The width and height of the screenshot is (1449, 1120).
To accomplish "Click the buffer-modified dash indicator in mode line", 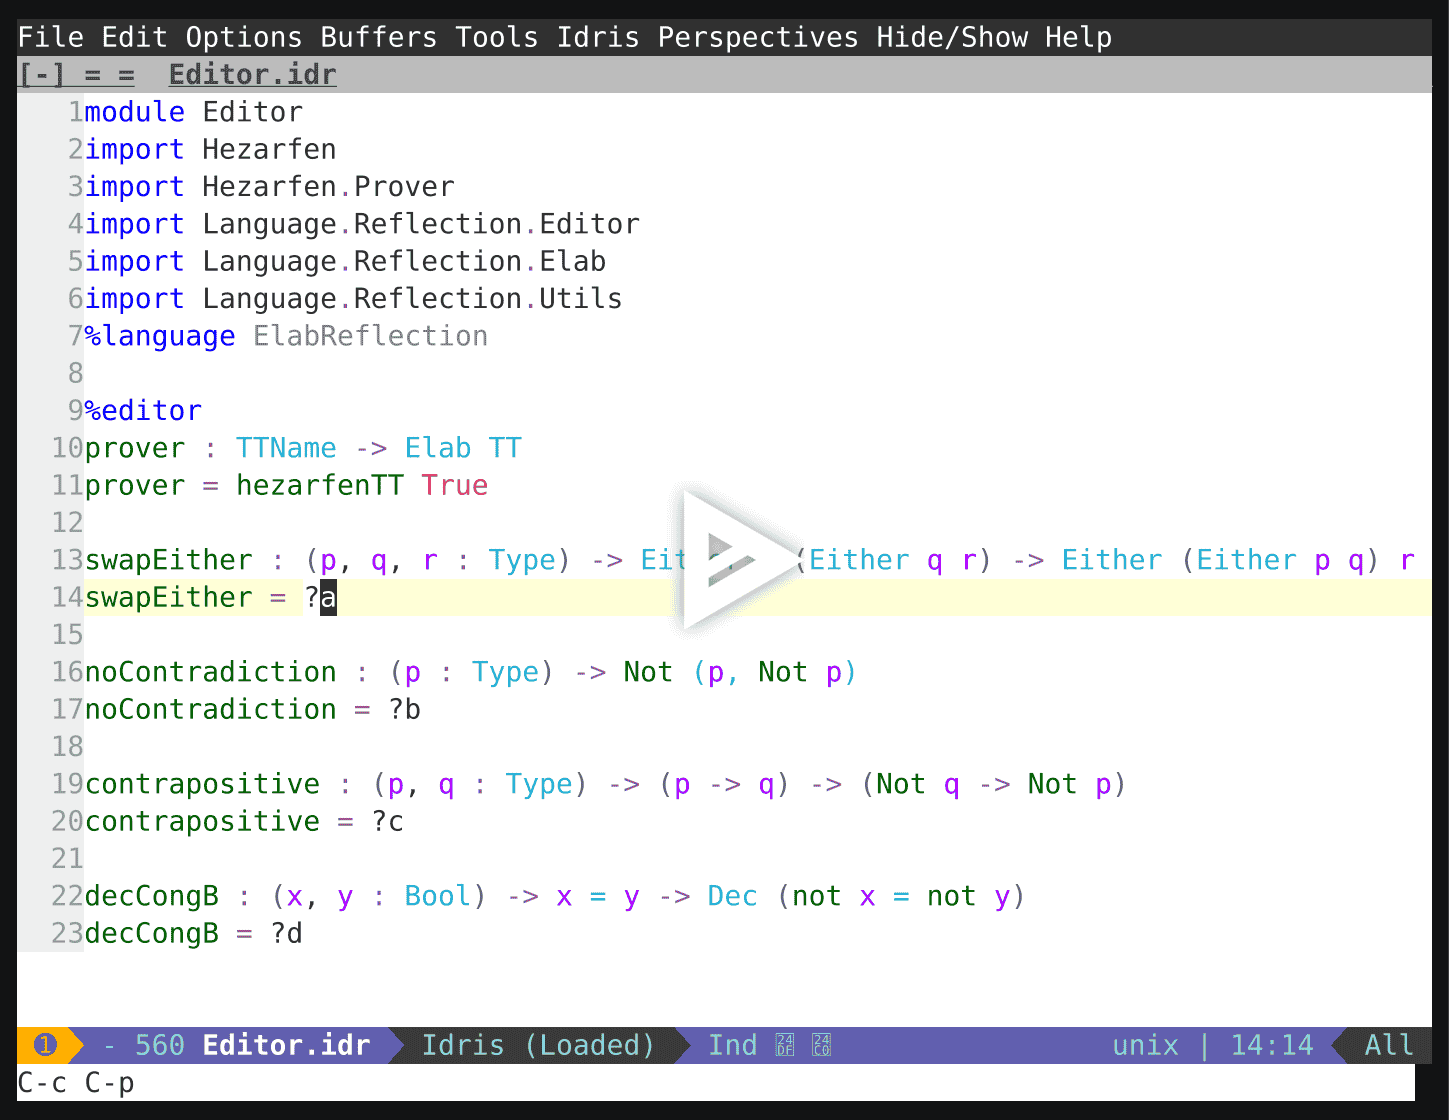I will pos(108,1045).
